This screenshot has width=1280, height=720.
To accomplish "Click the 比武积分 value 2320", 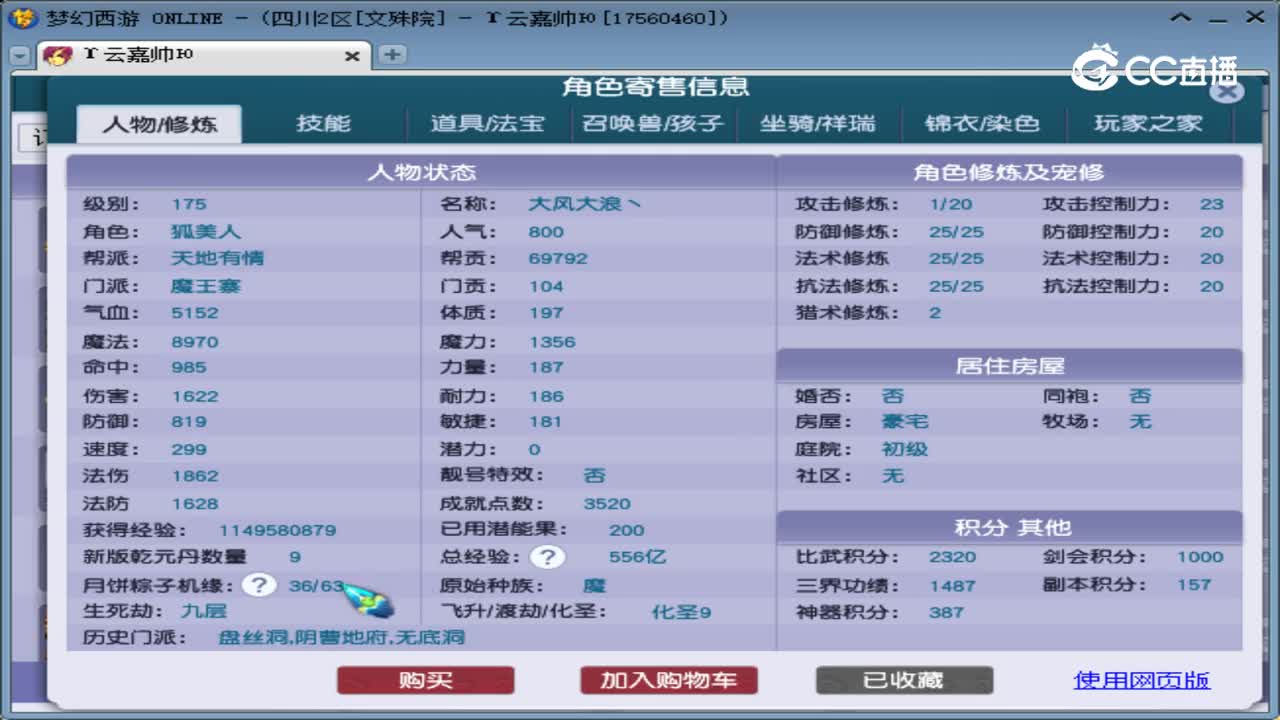I will pyautogui.click(x=953, y=557).
